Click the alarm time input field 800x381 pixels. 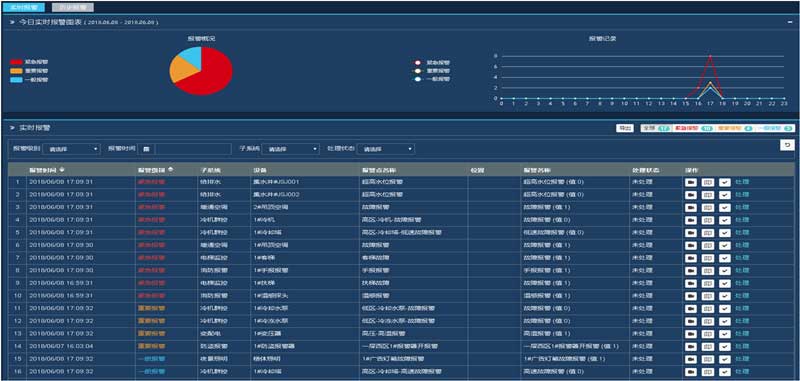[193, 149]
